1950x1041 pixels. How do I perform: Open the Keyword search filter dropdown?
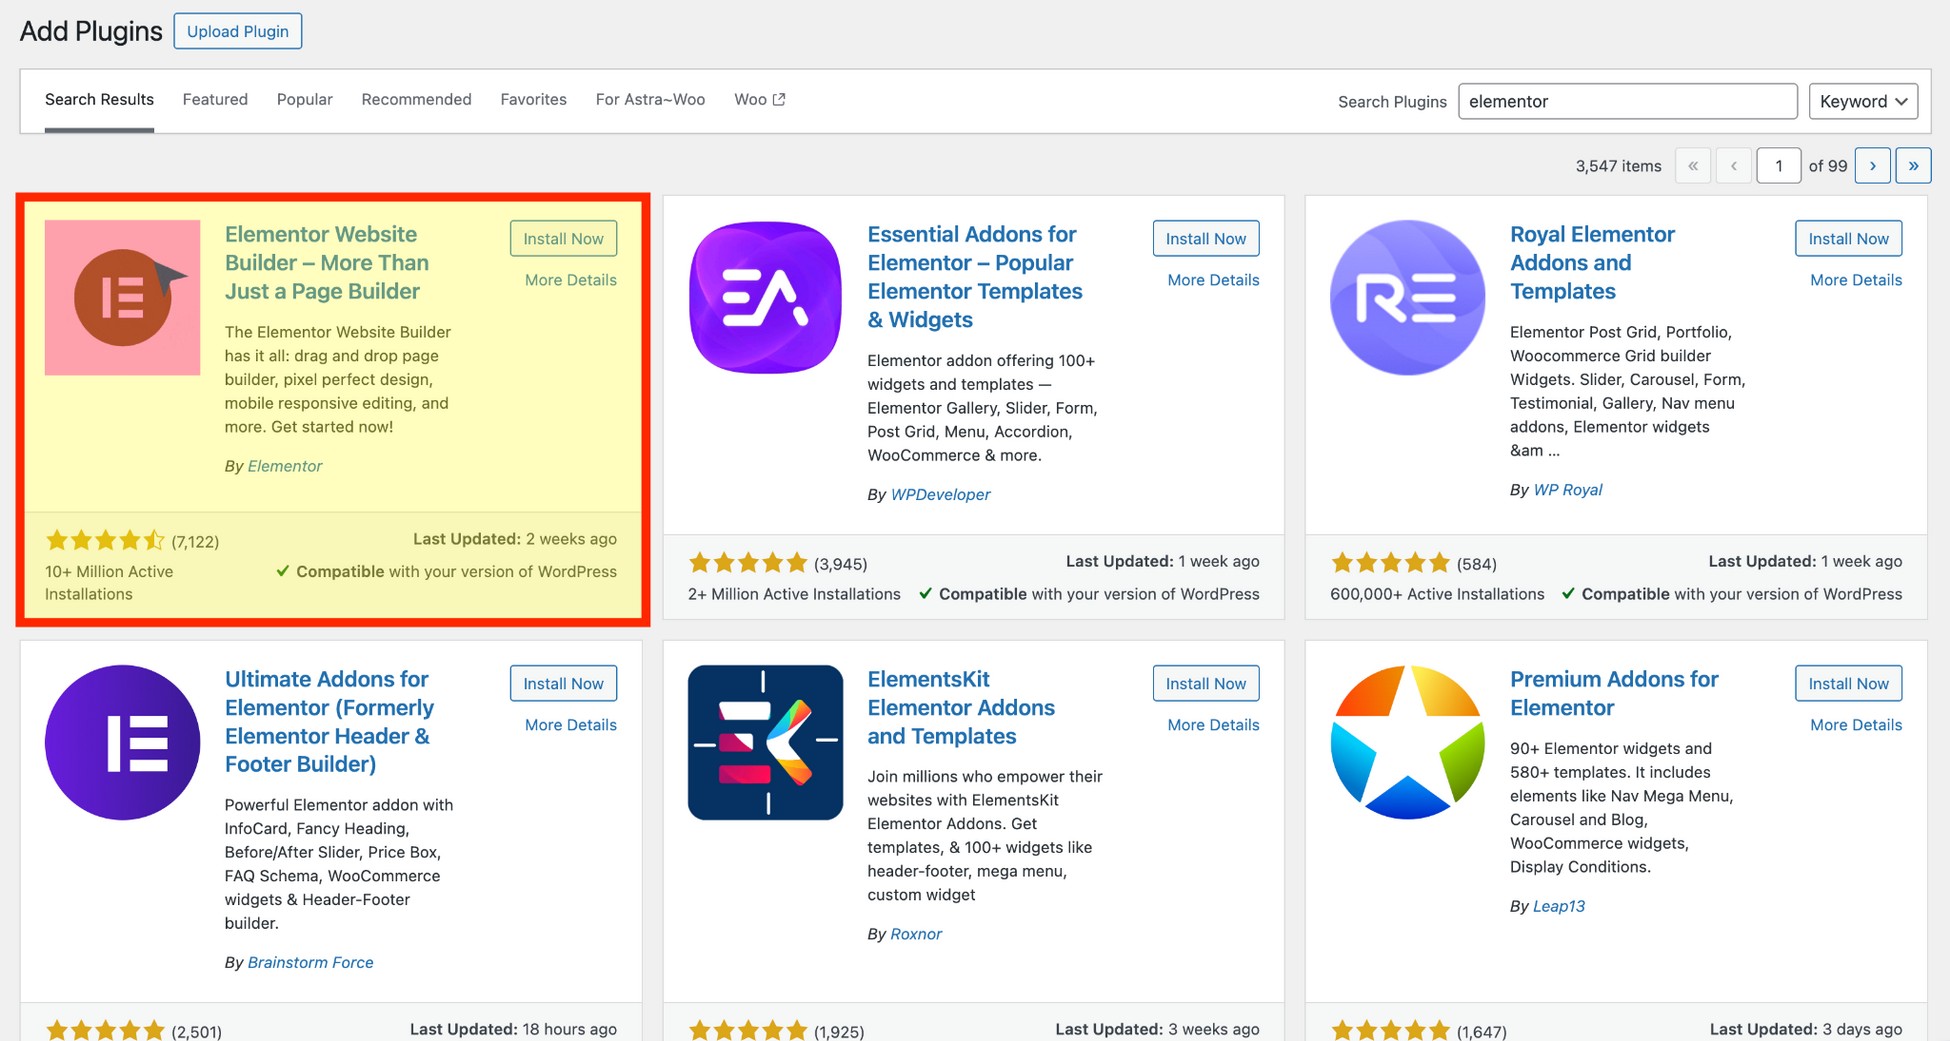point(1862,101)
